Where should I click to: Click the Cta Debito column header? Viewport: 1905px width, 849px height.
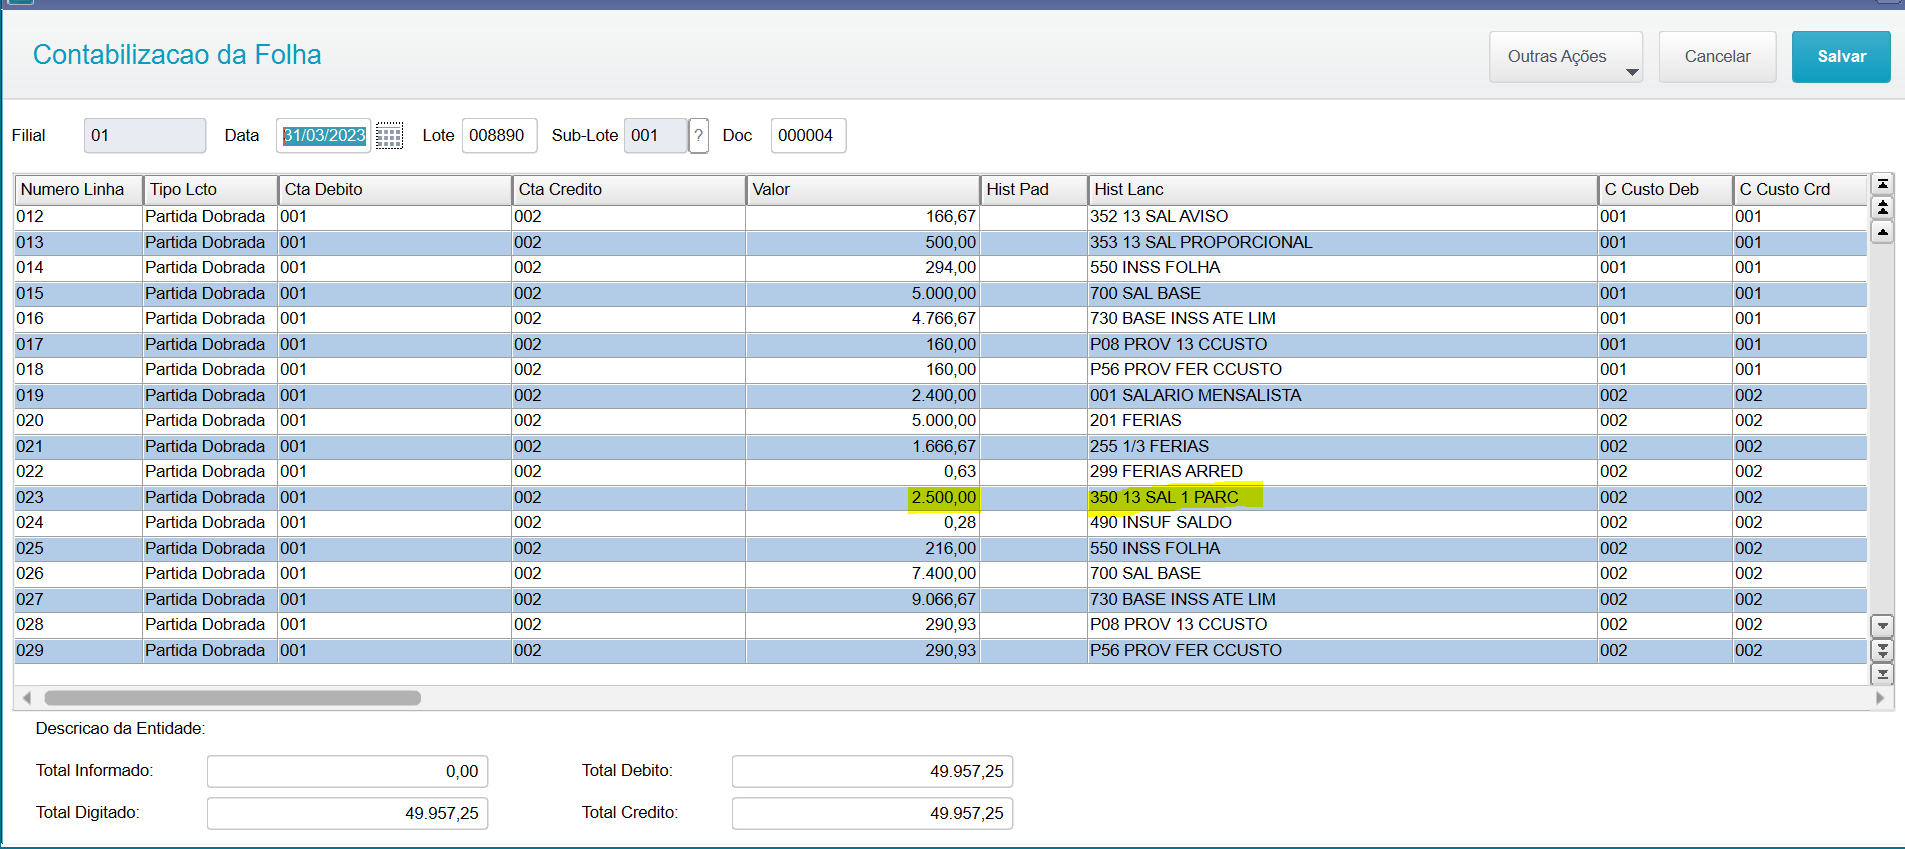[x=395, y=190]
